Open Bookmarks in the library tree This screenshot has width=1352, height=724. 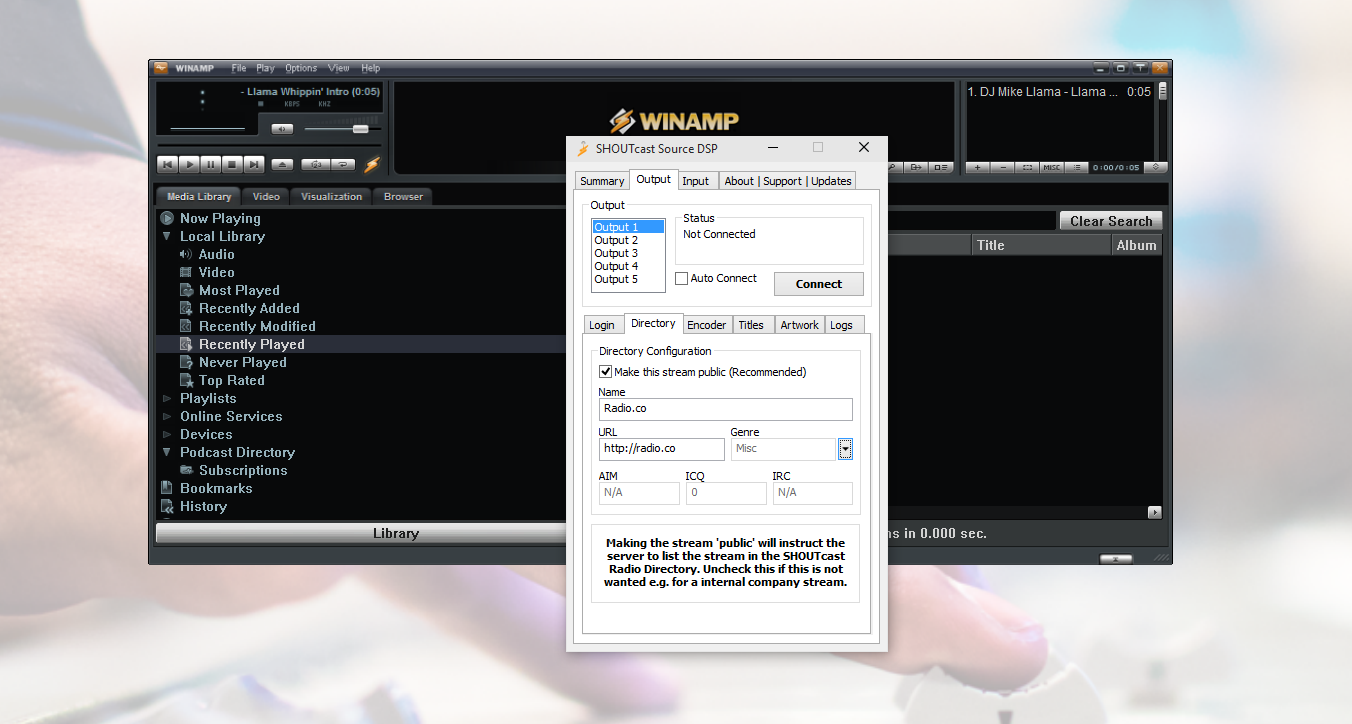[216, 488]
